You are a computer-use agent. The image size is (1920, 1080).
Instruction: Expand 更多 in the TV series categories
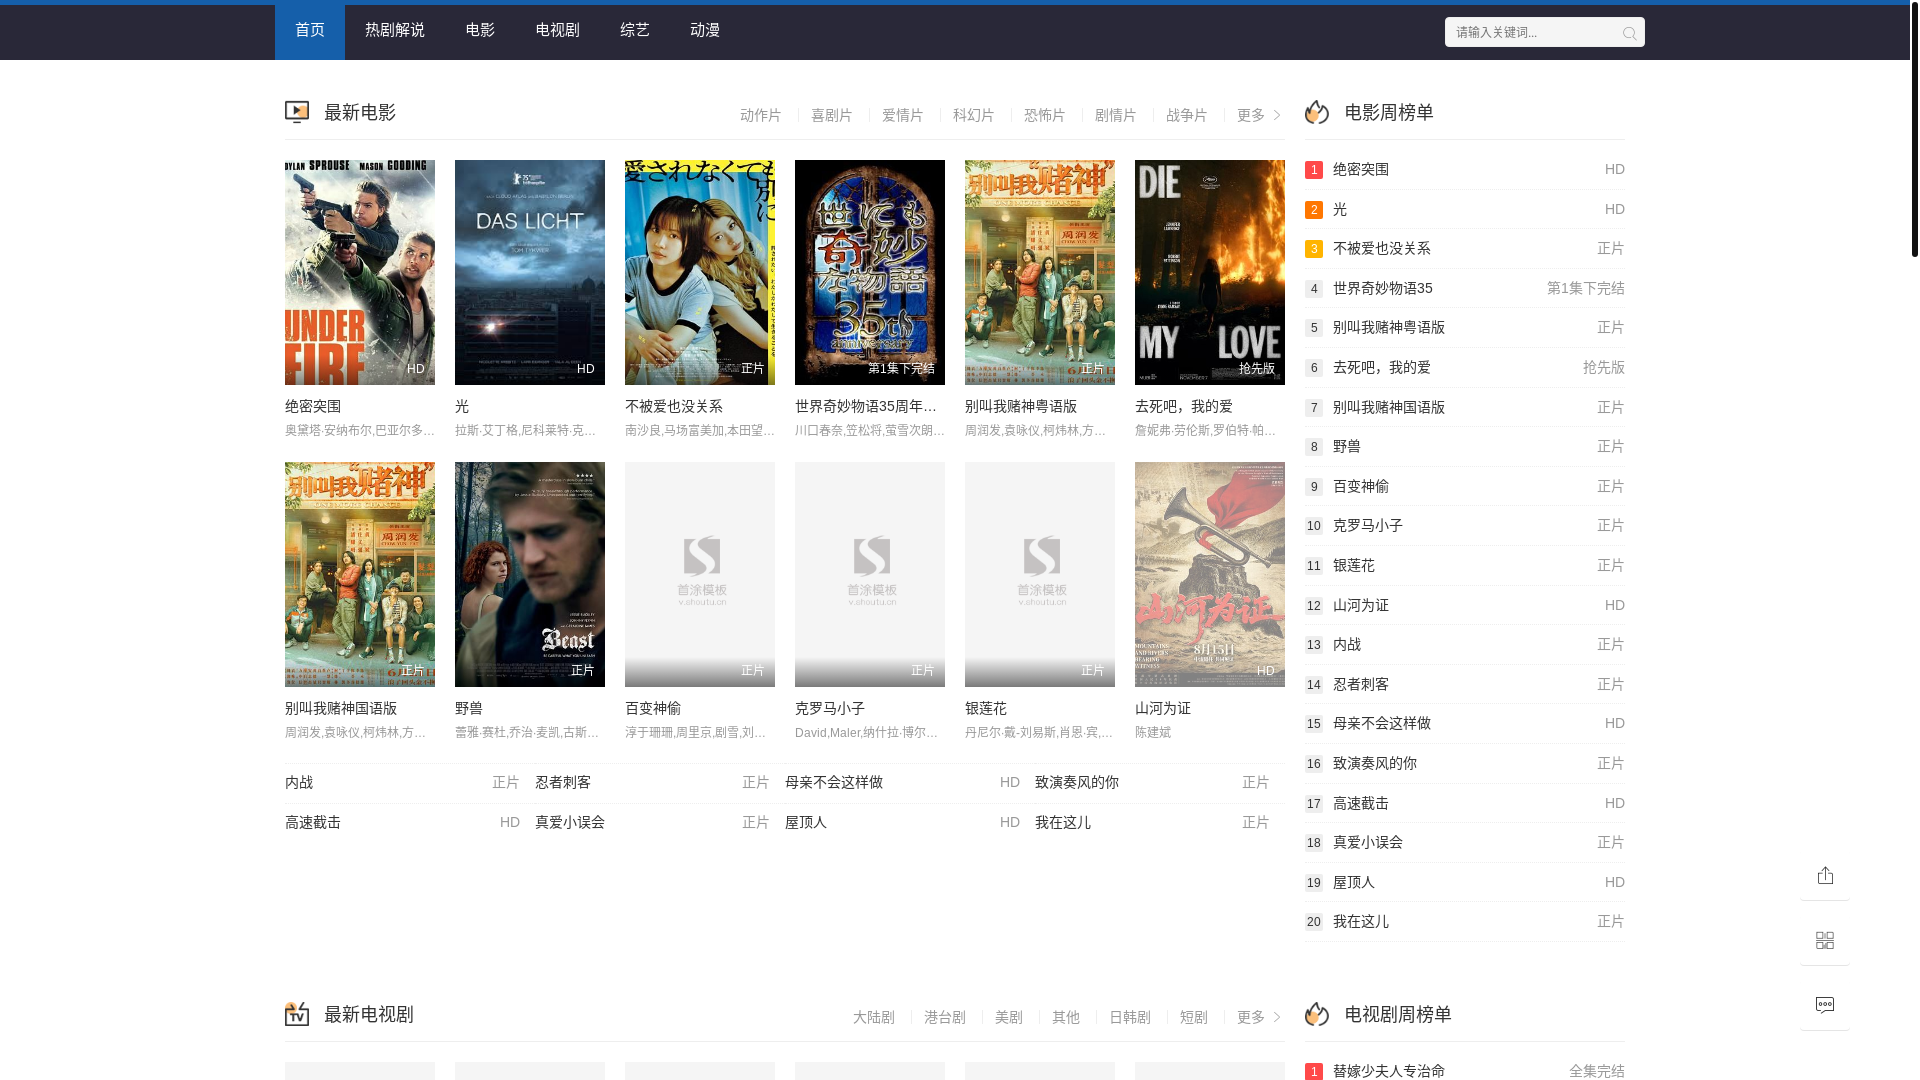point(1259,1018)
